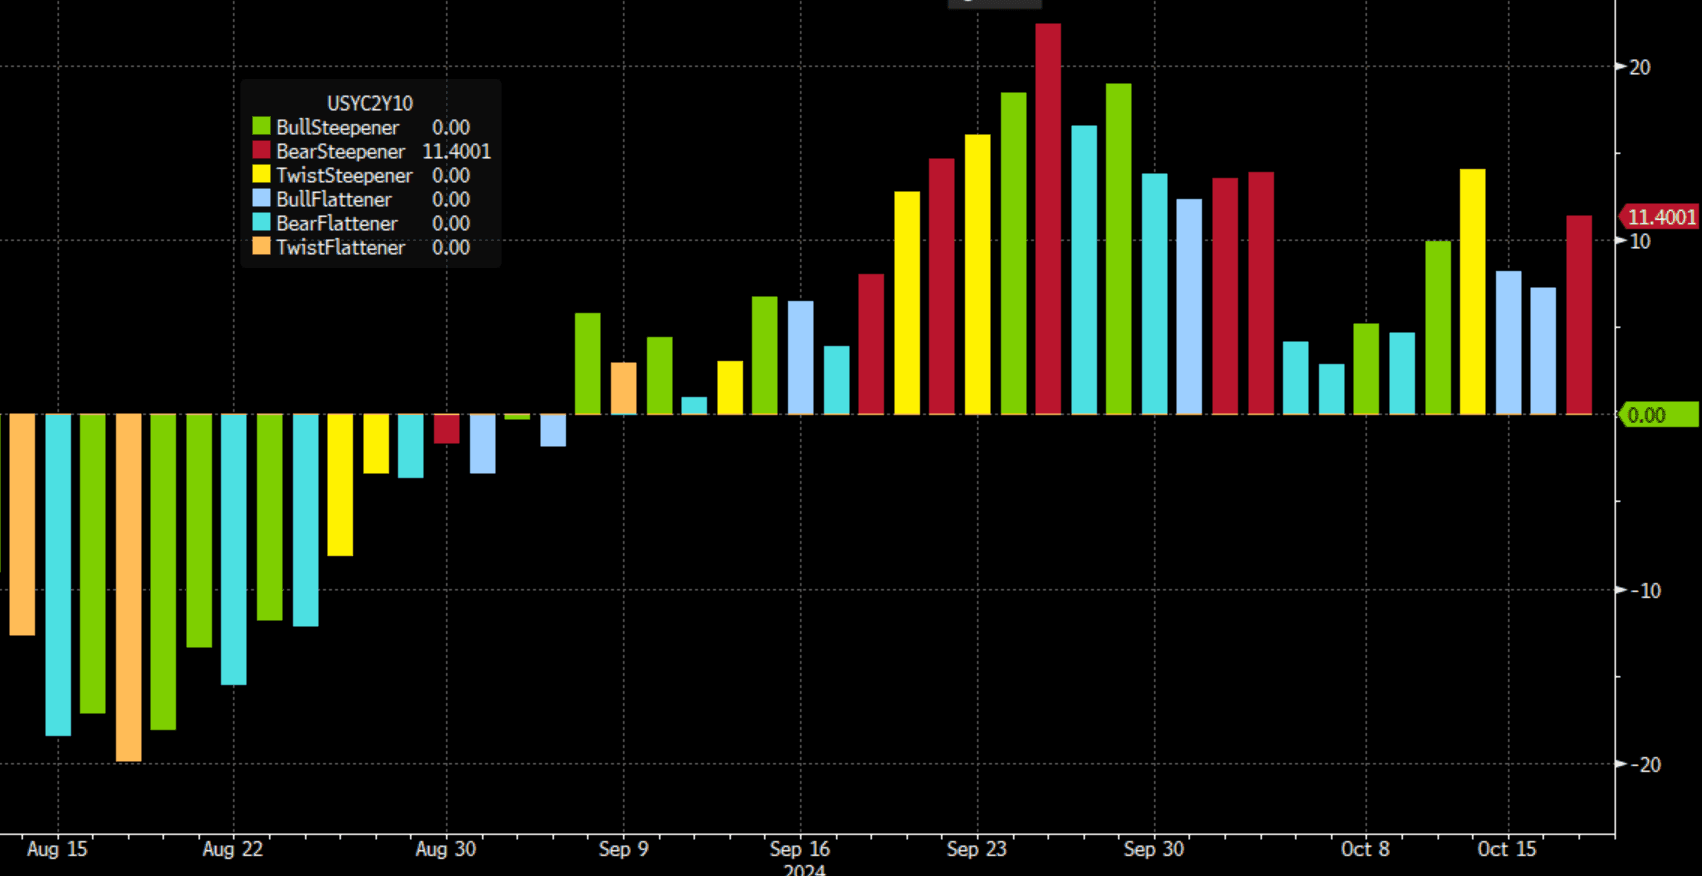Click the 20 label on right axis
Screen dimensions: 1702x876
[x=1640, y=67]
